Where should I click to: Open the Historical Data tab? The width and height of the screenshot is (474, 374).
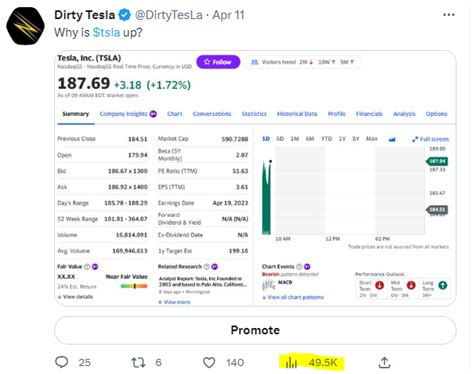(x=297, y=114)
